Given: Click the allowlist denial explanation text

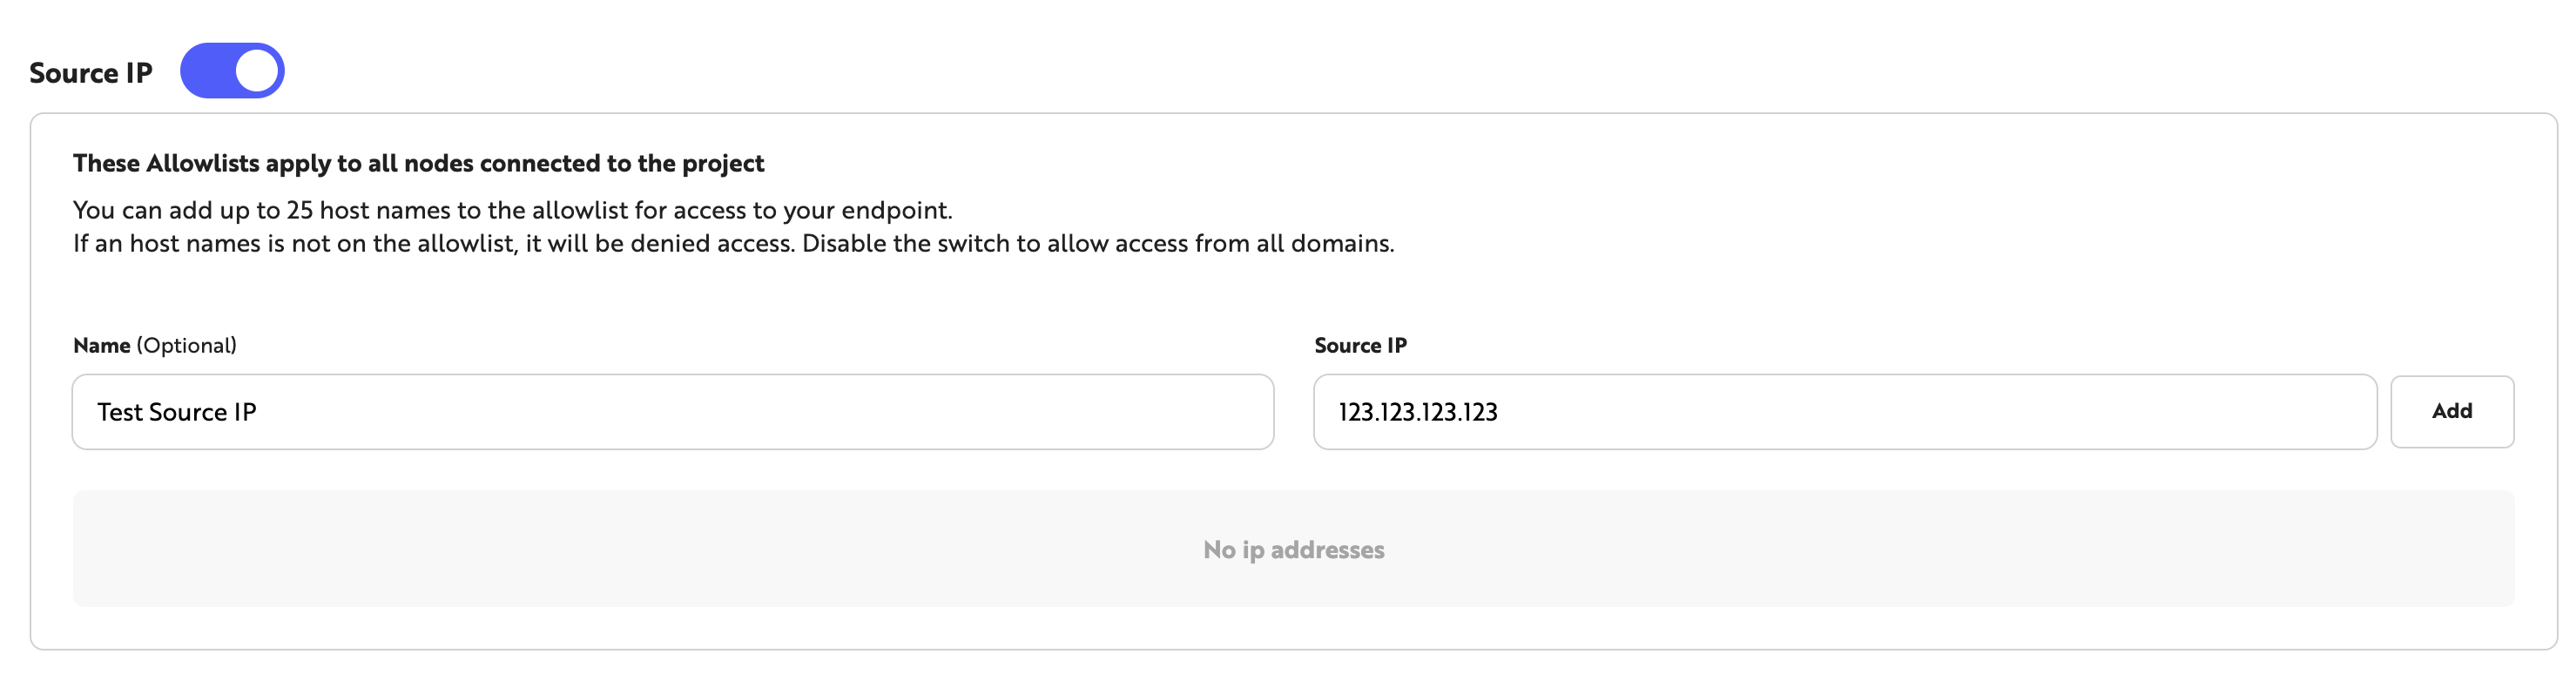Looking at the screenshot, I should (735, 243).
